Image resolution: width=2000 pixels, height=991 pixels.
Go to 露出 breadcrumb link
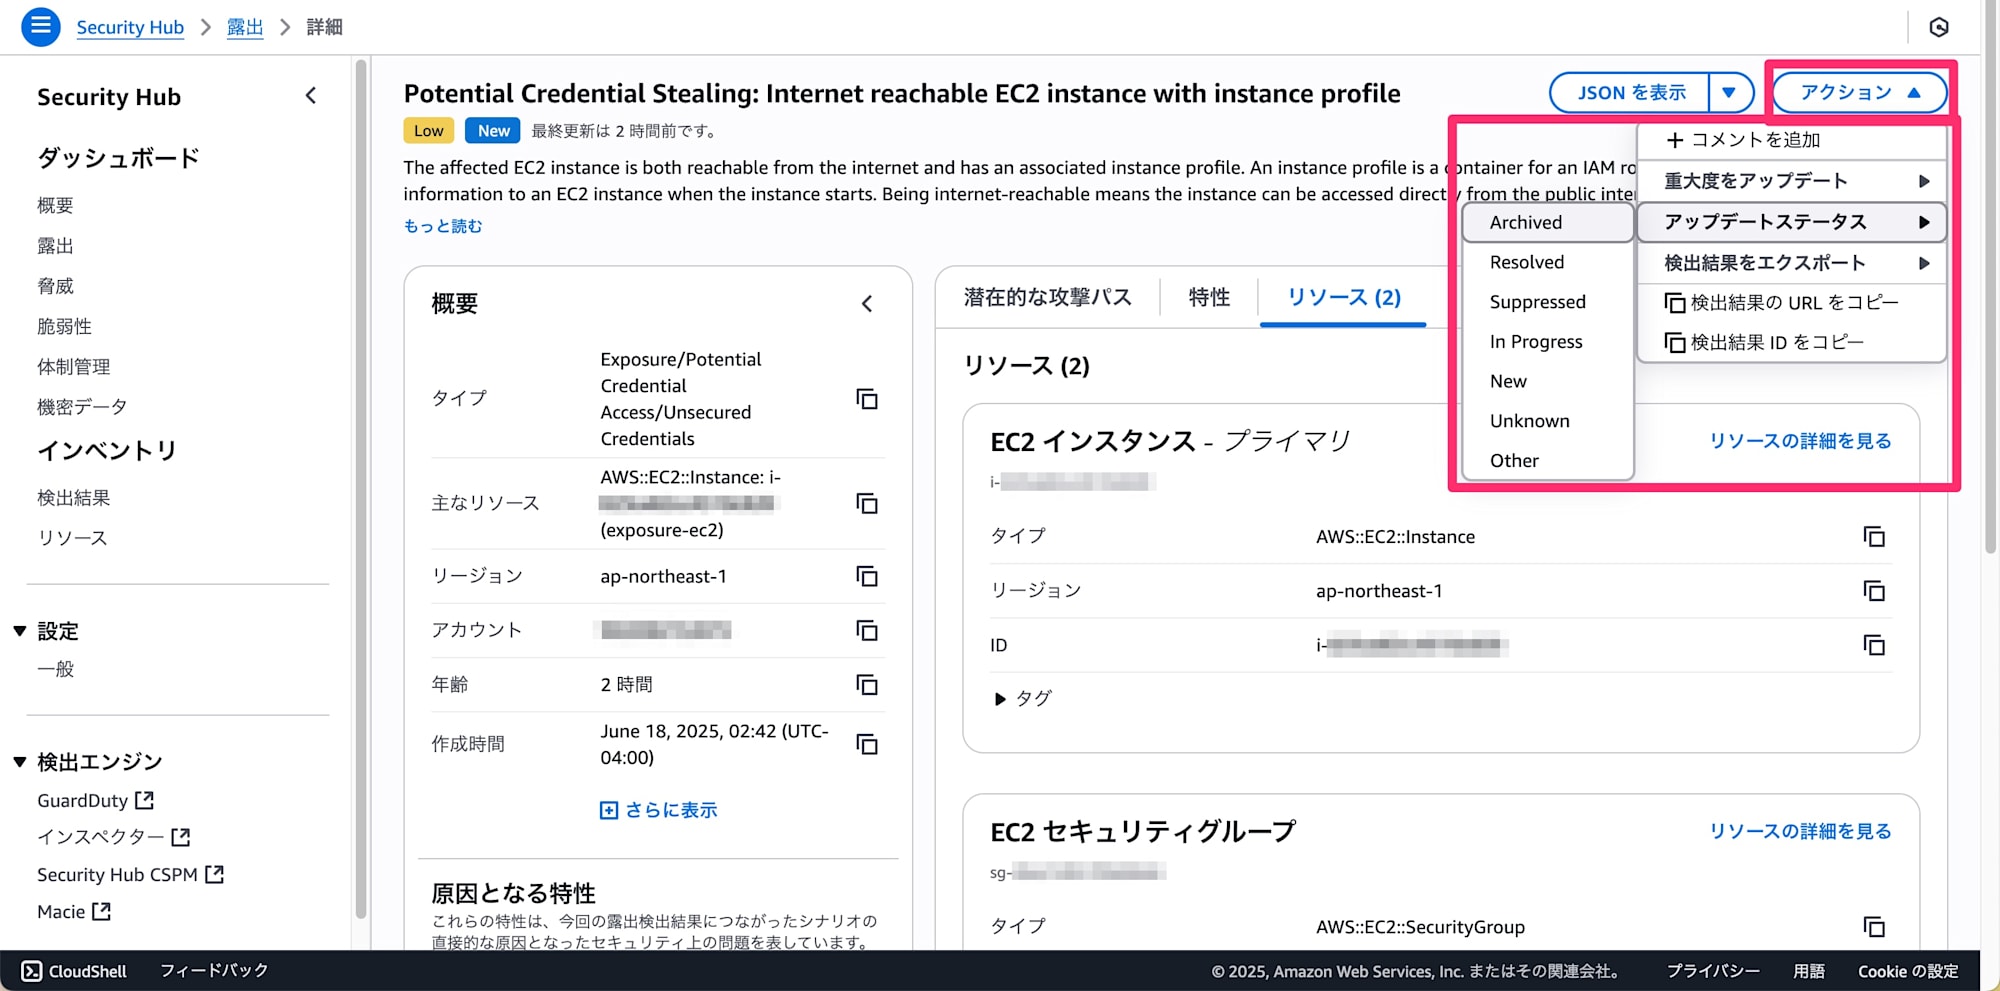point(245,27)
